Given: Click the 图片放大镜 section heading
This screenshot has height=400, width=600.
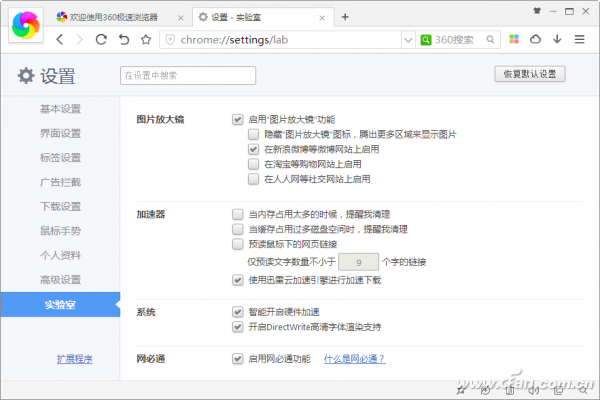Looking at the screenshot, I should click(160, 119).
